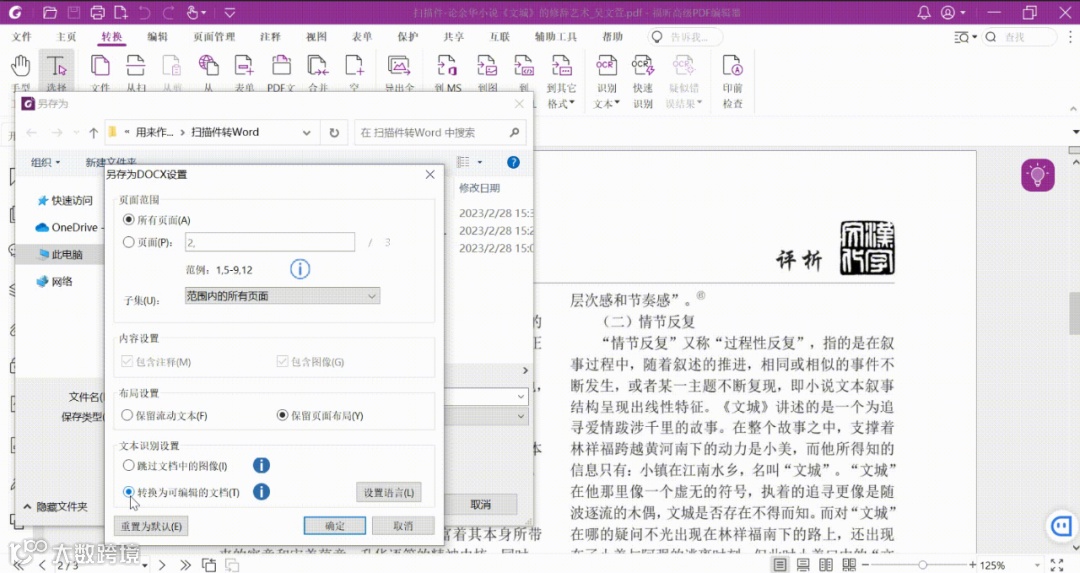Click the Set Language button
This screenshot has height=573, width=1080.
coord(388,492)
